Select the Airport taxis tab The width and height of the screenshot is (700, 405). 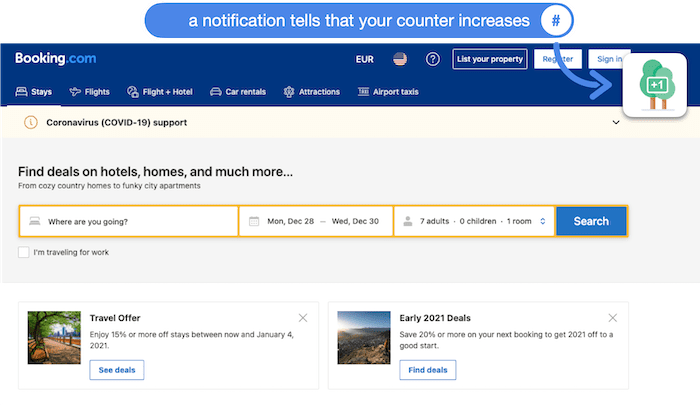388,92
